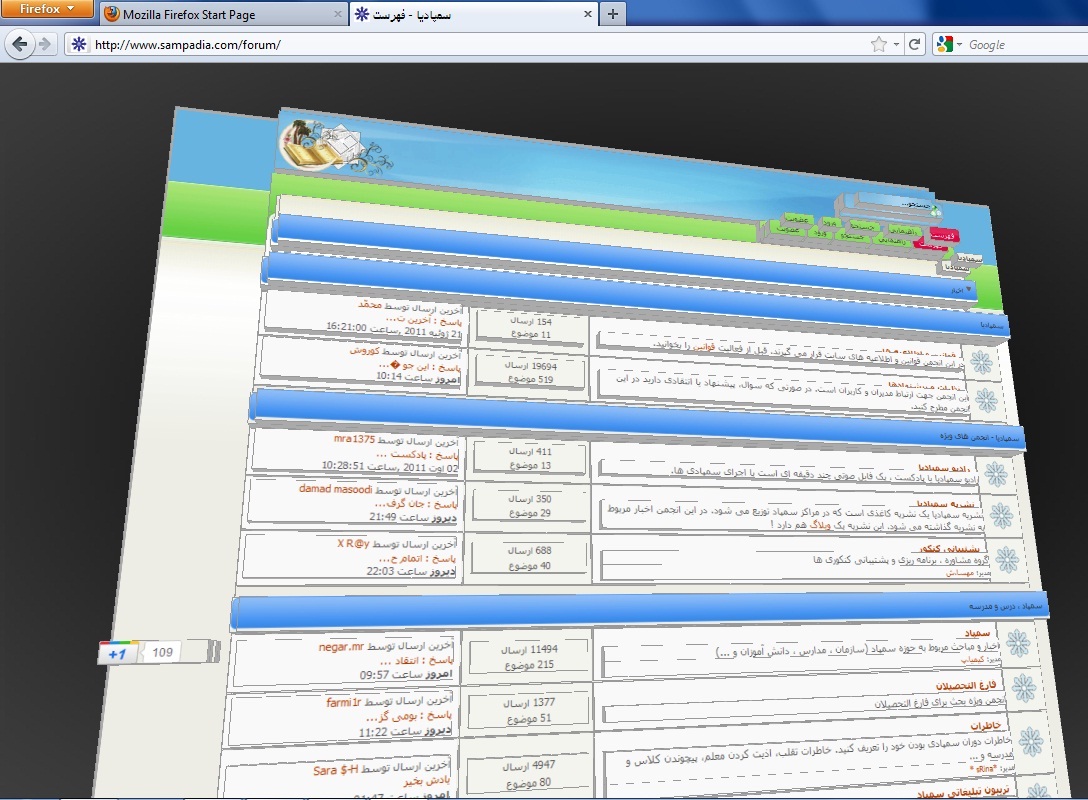Viewport: 1088px width, 800px height.
Task: Open the رادیو سمپادیا forum link
Action: [x=943, y=468]
